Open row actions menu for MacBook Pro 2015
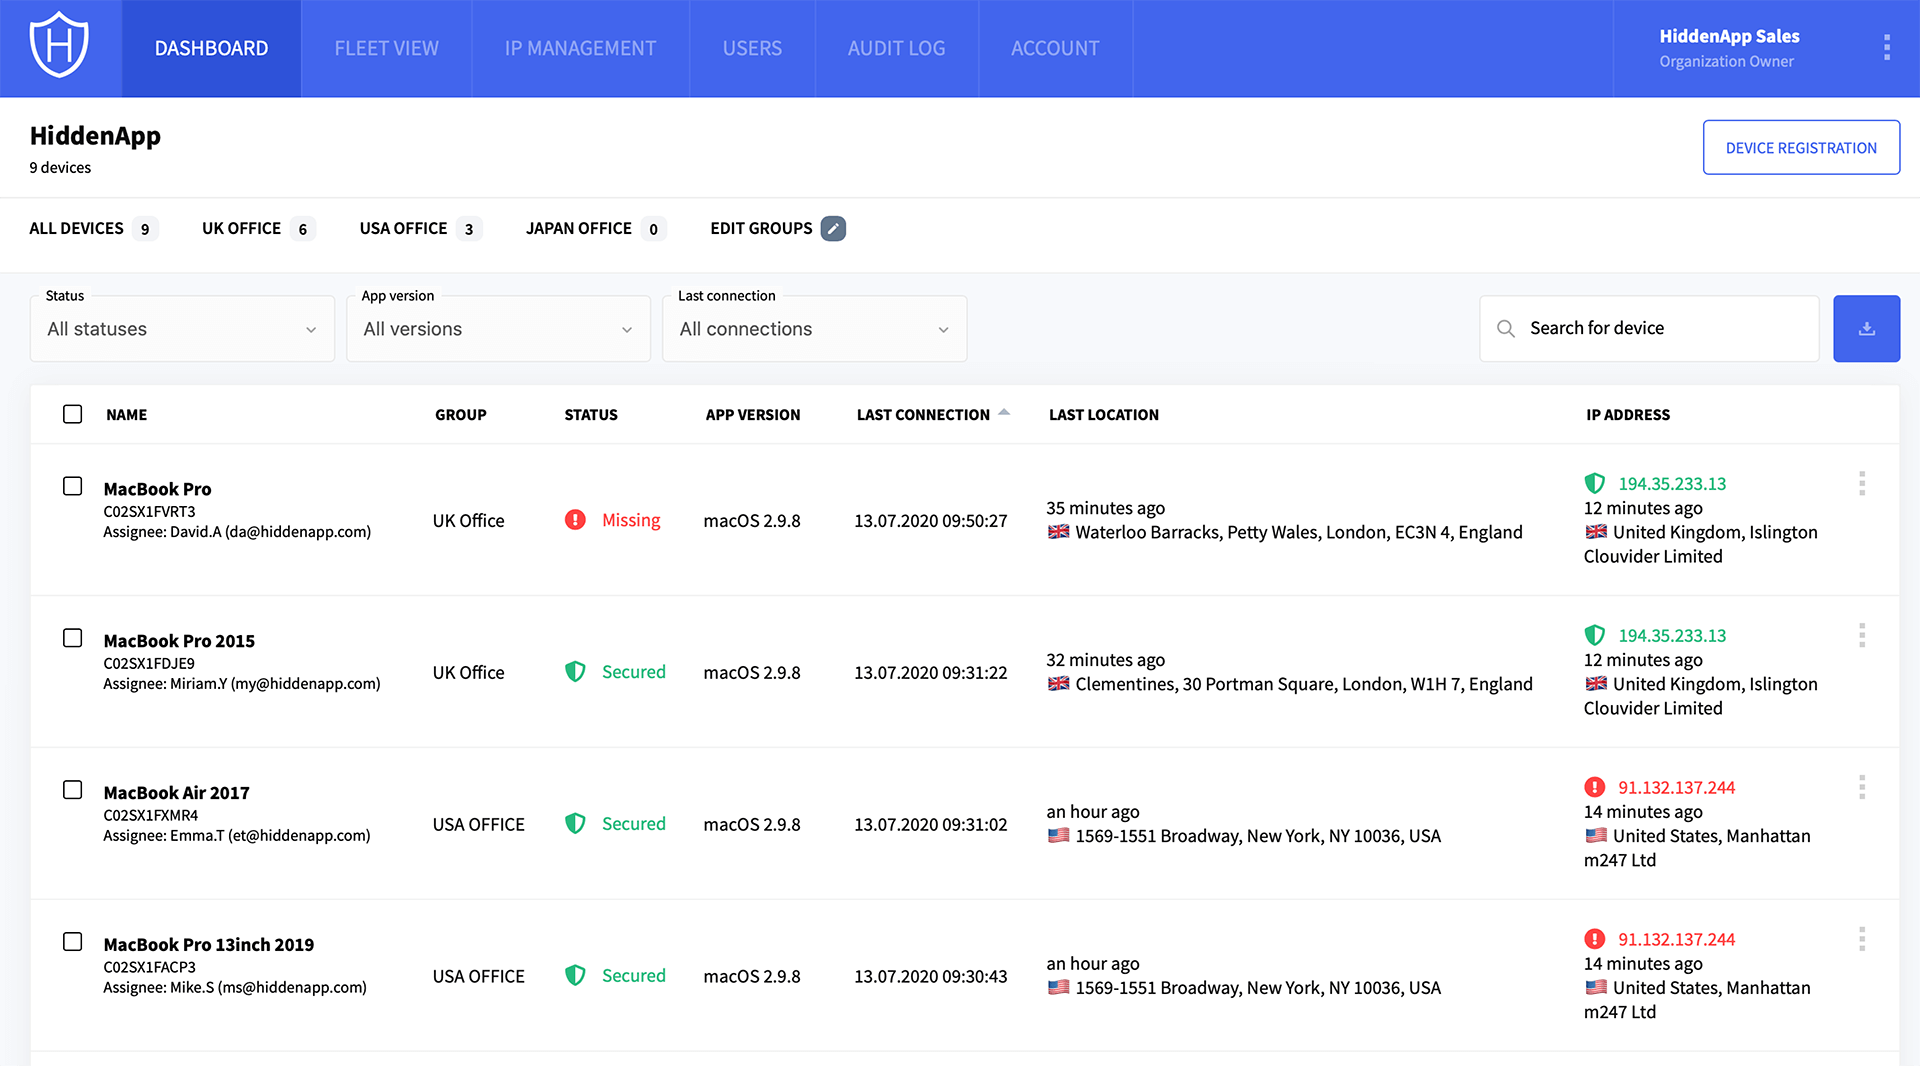The image size is (1920, 1066). click(x=1862, y=635)
